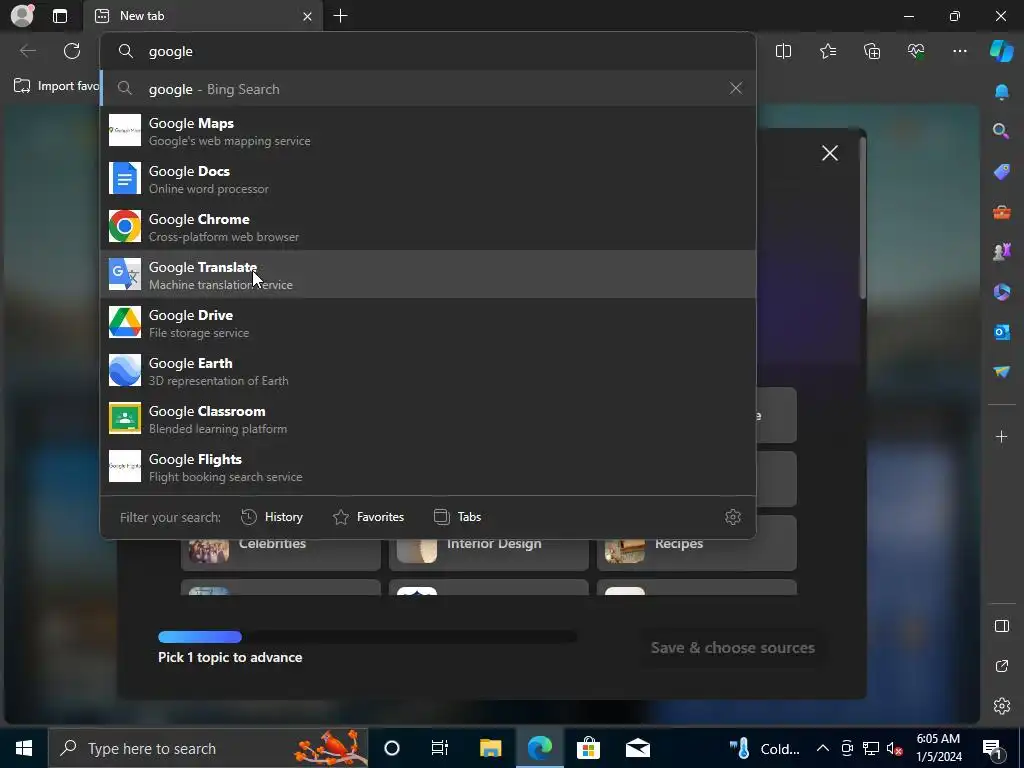This screenshot has height=768, width=1024.
Task: Choose Google Classroom suggestion
Action: click(x=428, y=419)
